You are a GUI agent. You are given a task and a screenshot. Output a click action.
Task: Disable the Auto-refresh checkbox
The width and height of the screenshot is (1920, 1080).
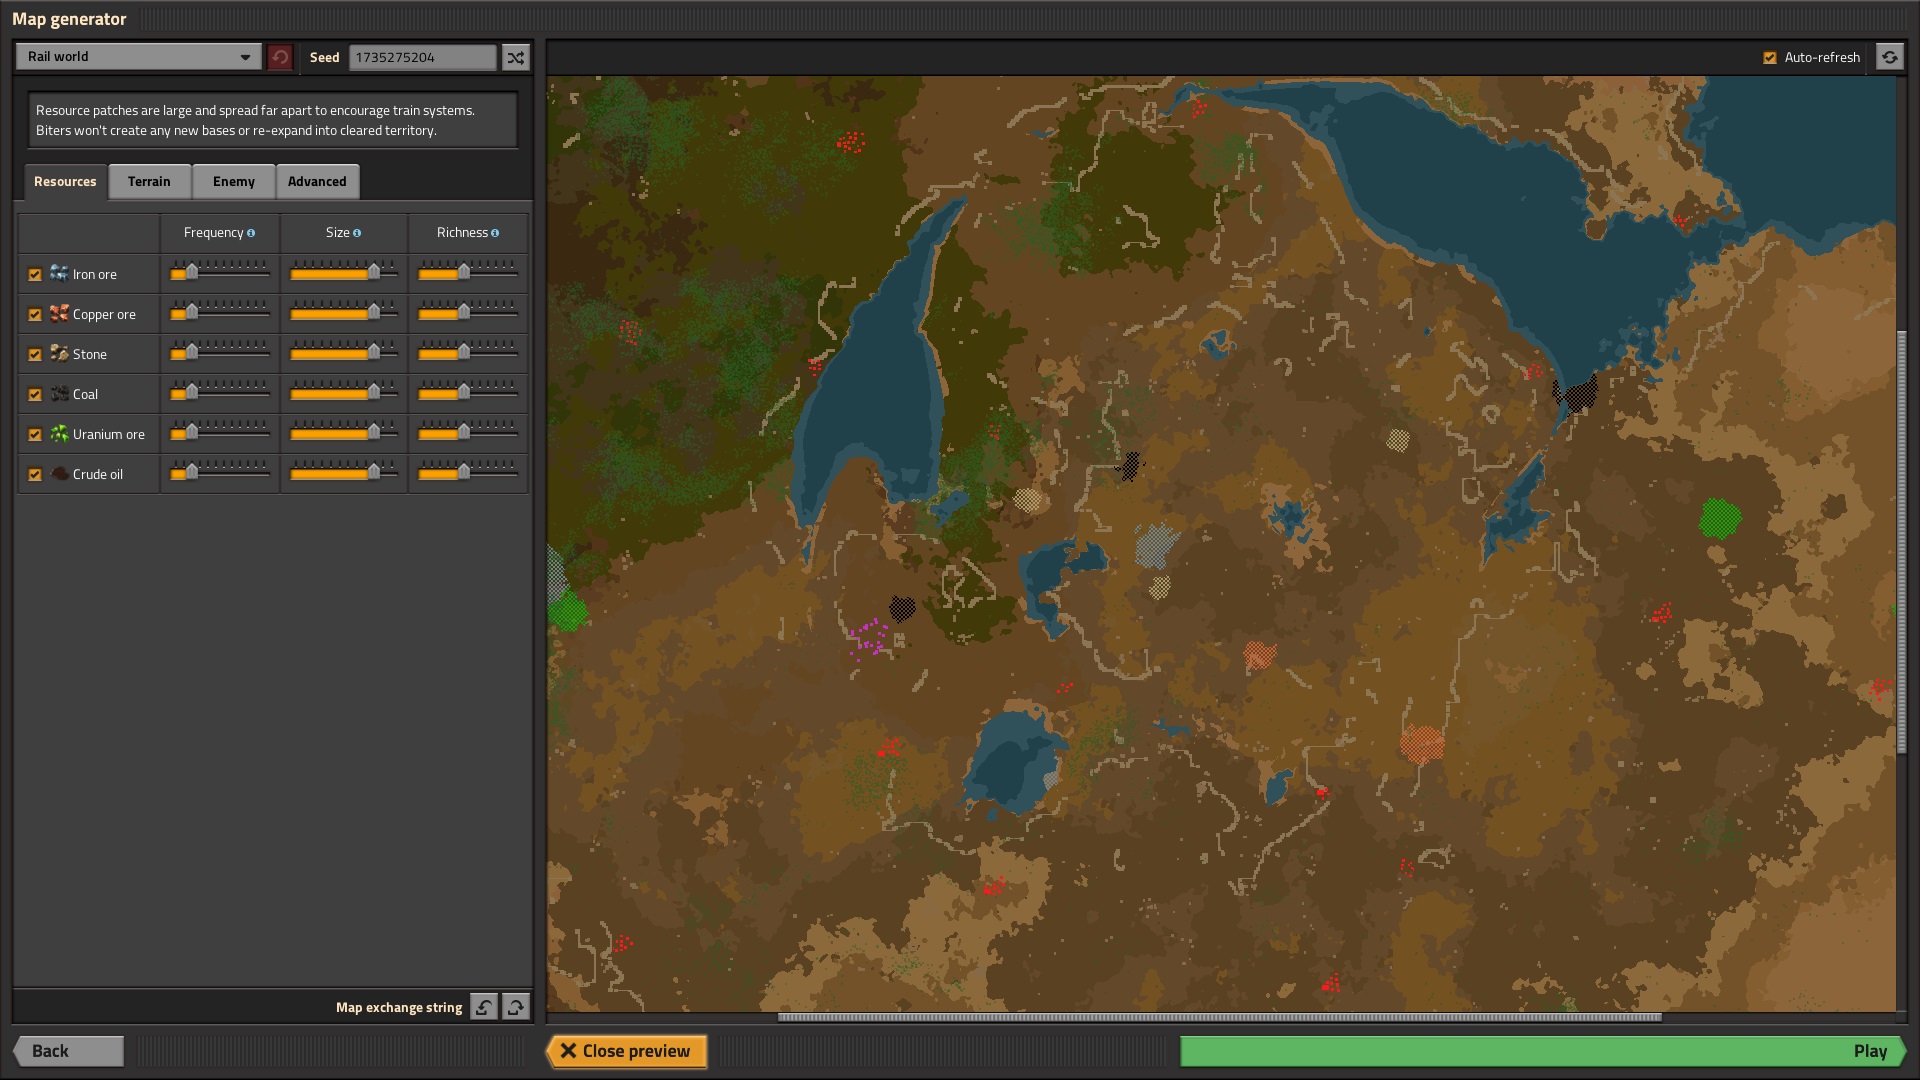(x=1770, y=58)
